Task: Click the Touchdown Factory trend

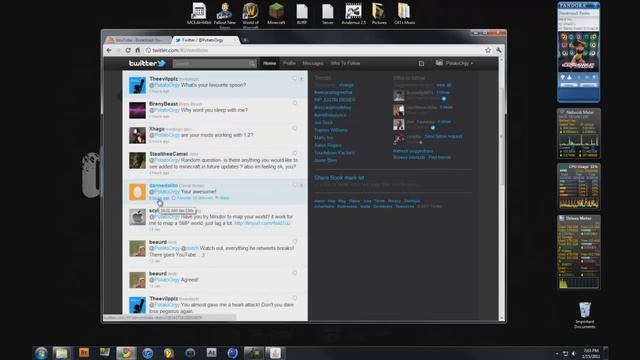Action: 334,153
